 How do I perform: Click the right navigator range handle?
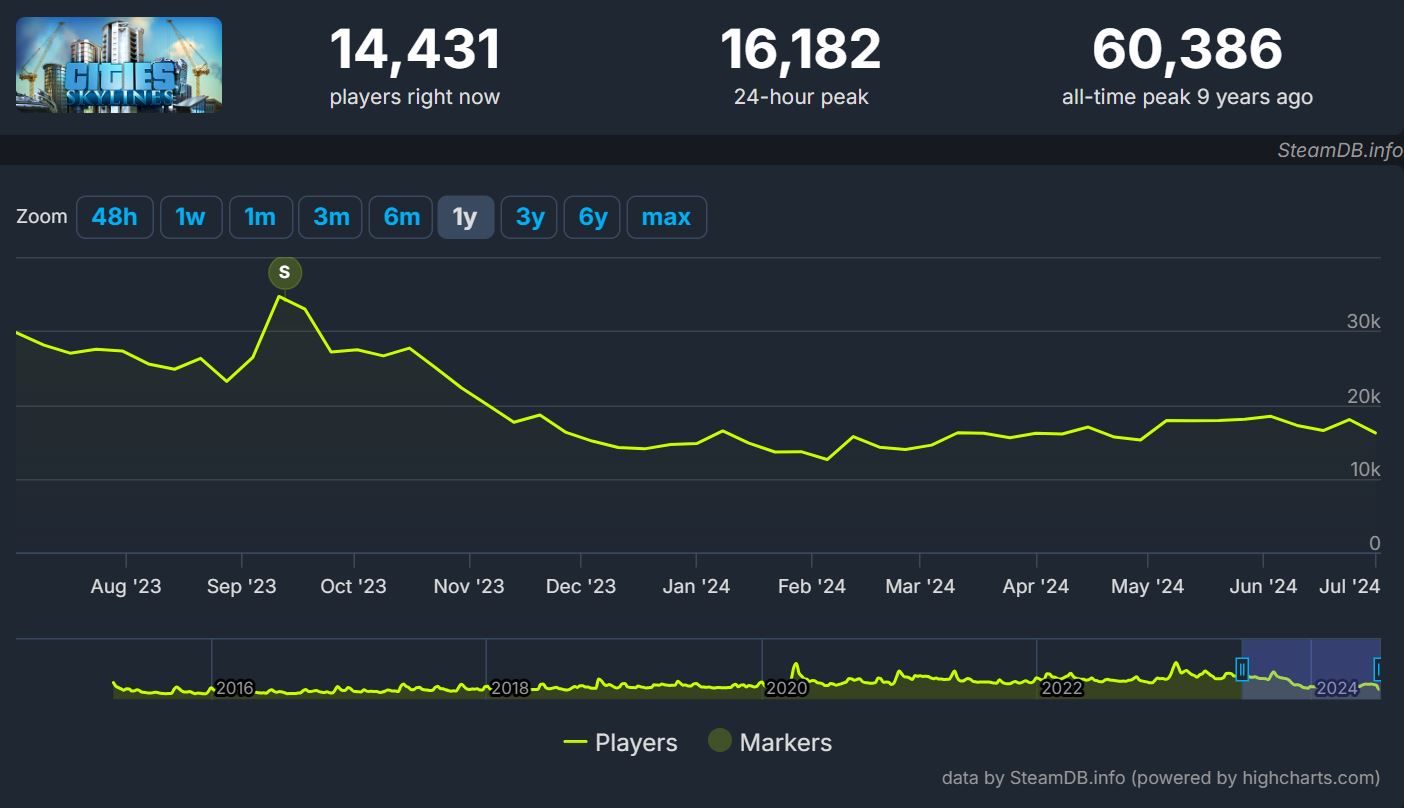click(x=1378, y=669)
